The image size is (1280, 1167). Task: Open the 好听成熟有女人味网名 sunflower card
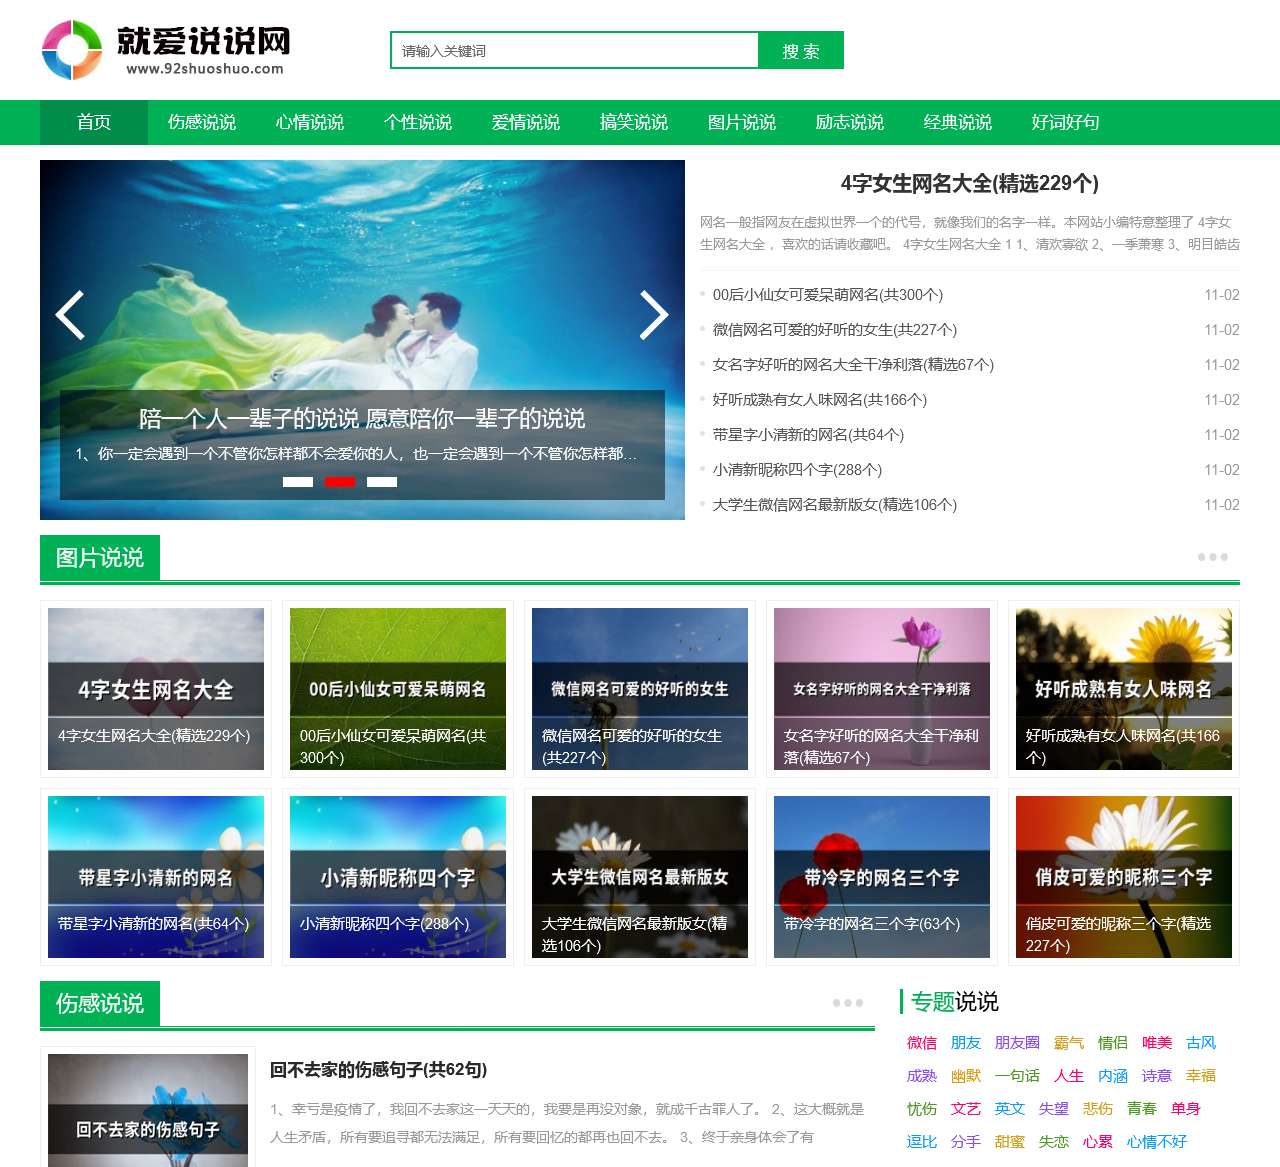tap(1124, 689)
